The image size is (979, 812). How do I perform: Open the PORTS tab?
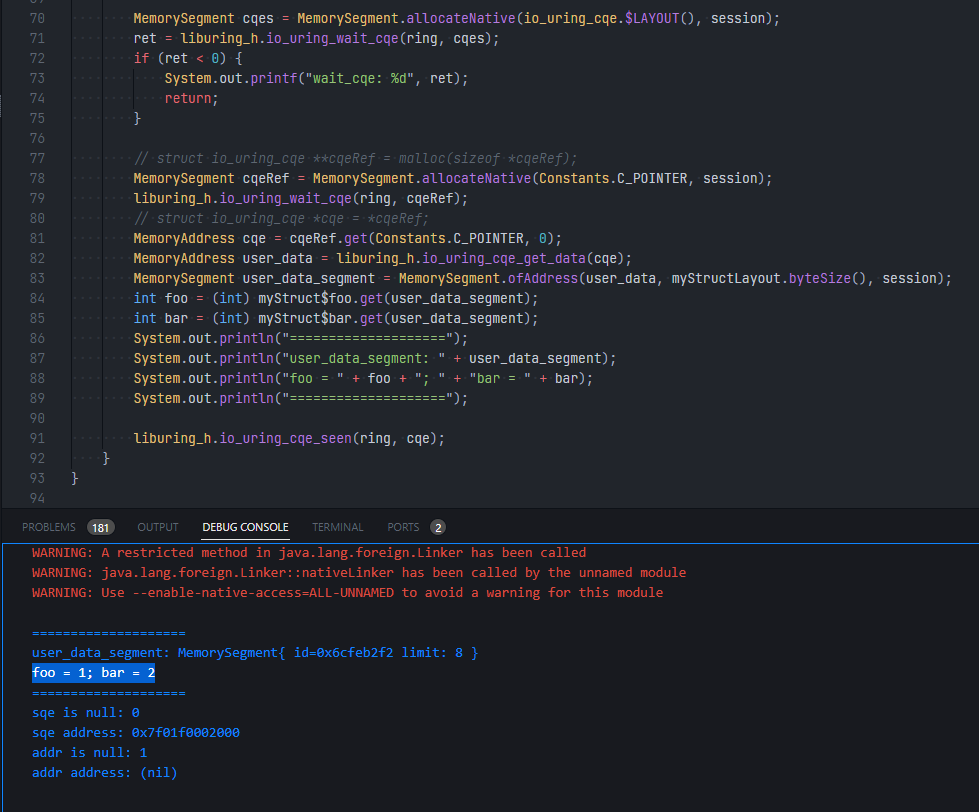403,527
